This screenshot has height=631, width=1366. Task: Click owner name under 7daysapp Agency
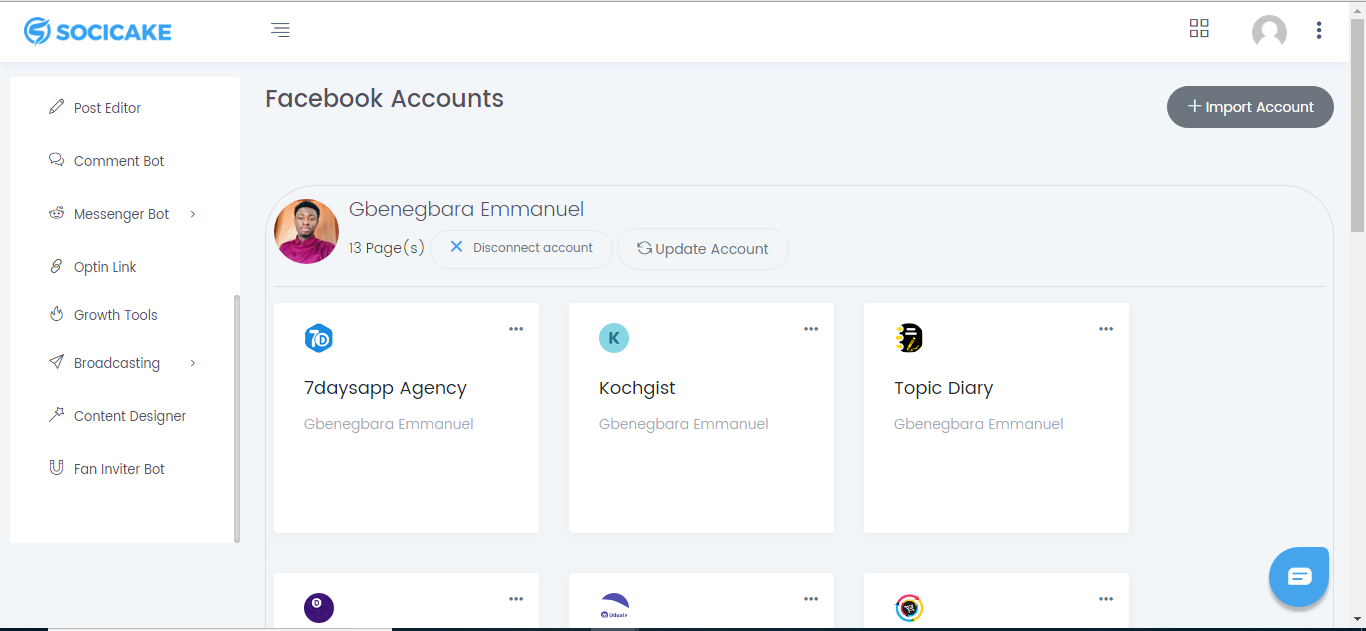pos(389,424)
